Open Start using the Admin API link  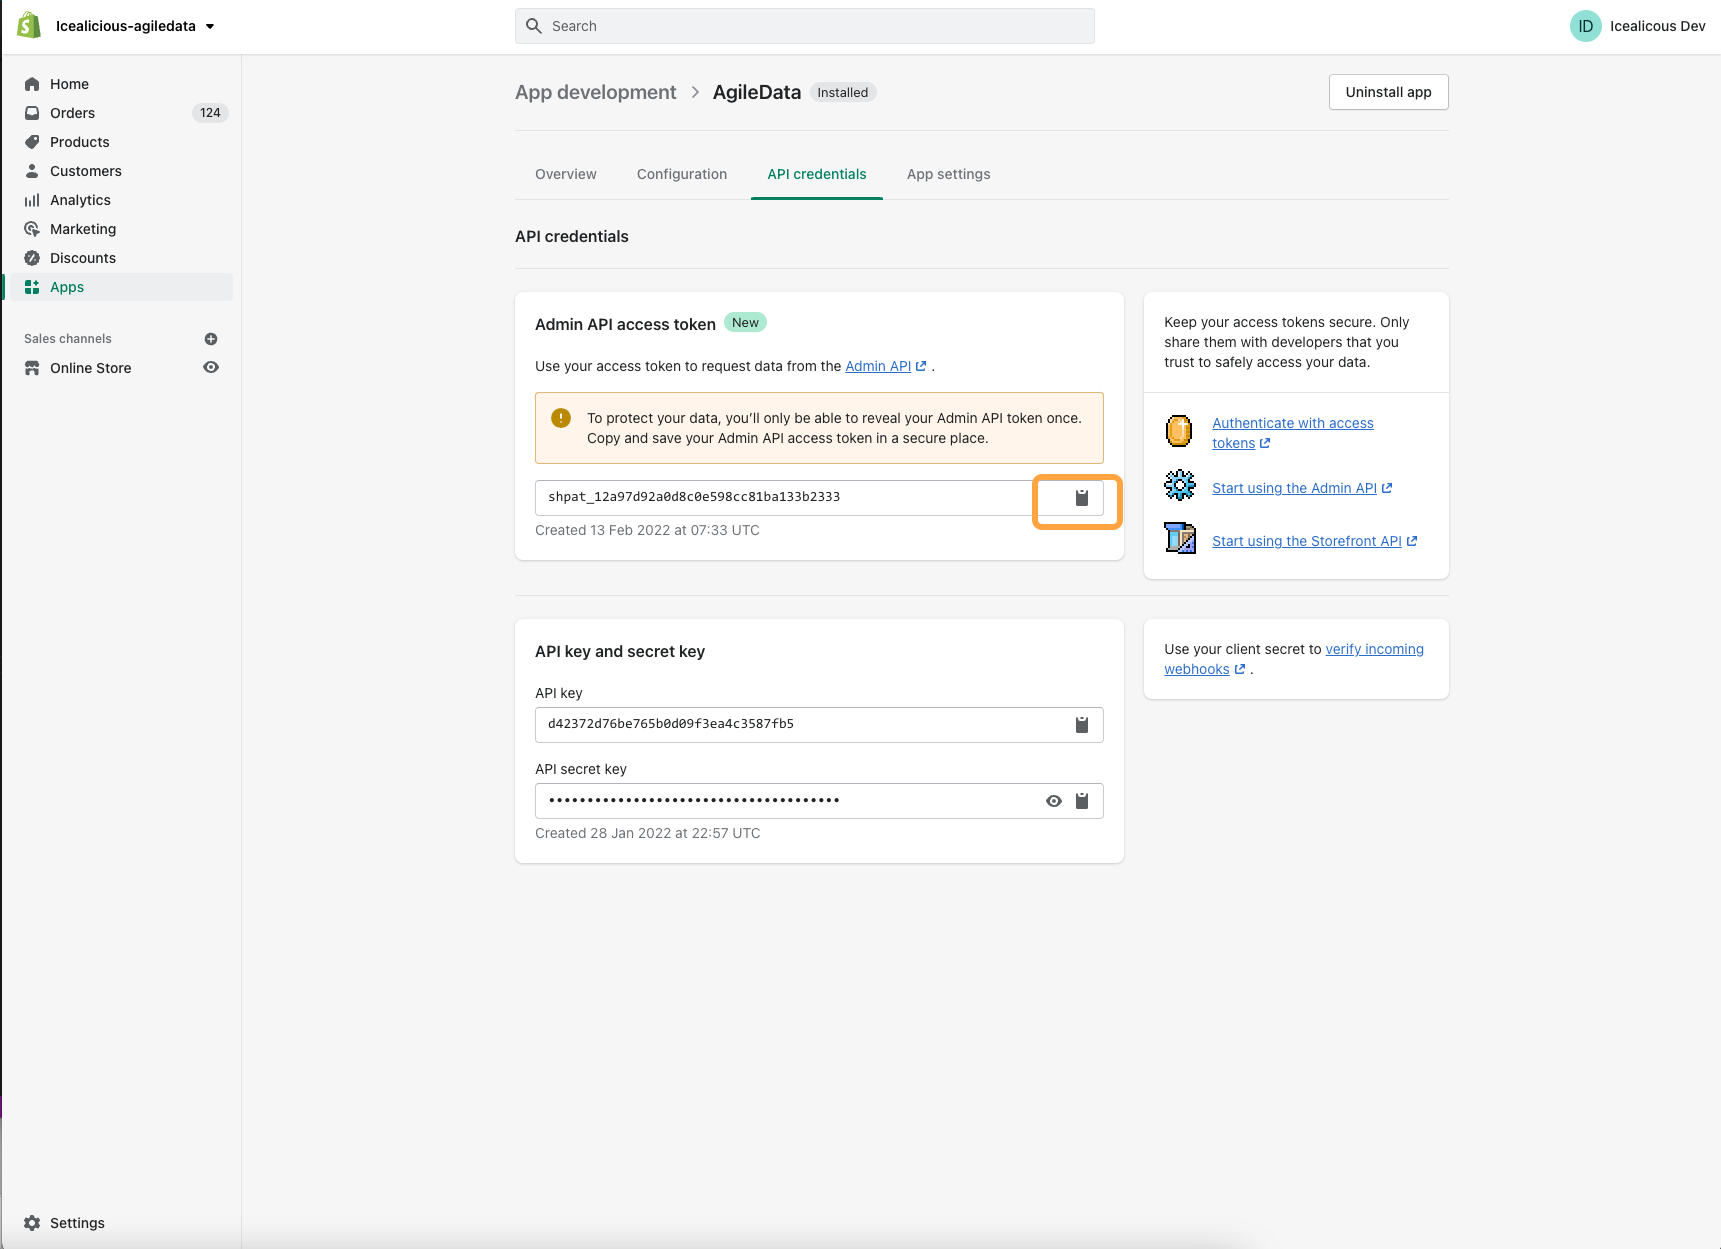coord(1302,488)
